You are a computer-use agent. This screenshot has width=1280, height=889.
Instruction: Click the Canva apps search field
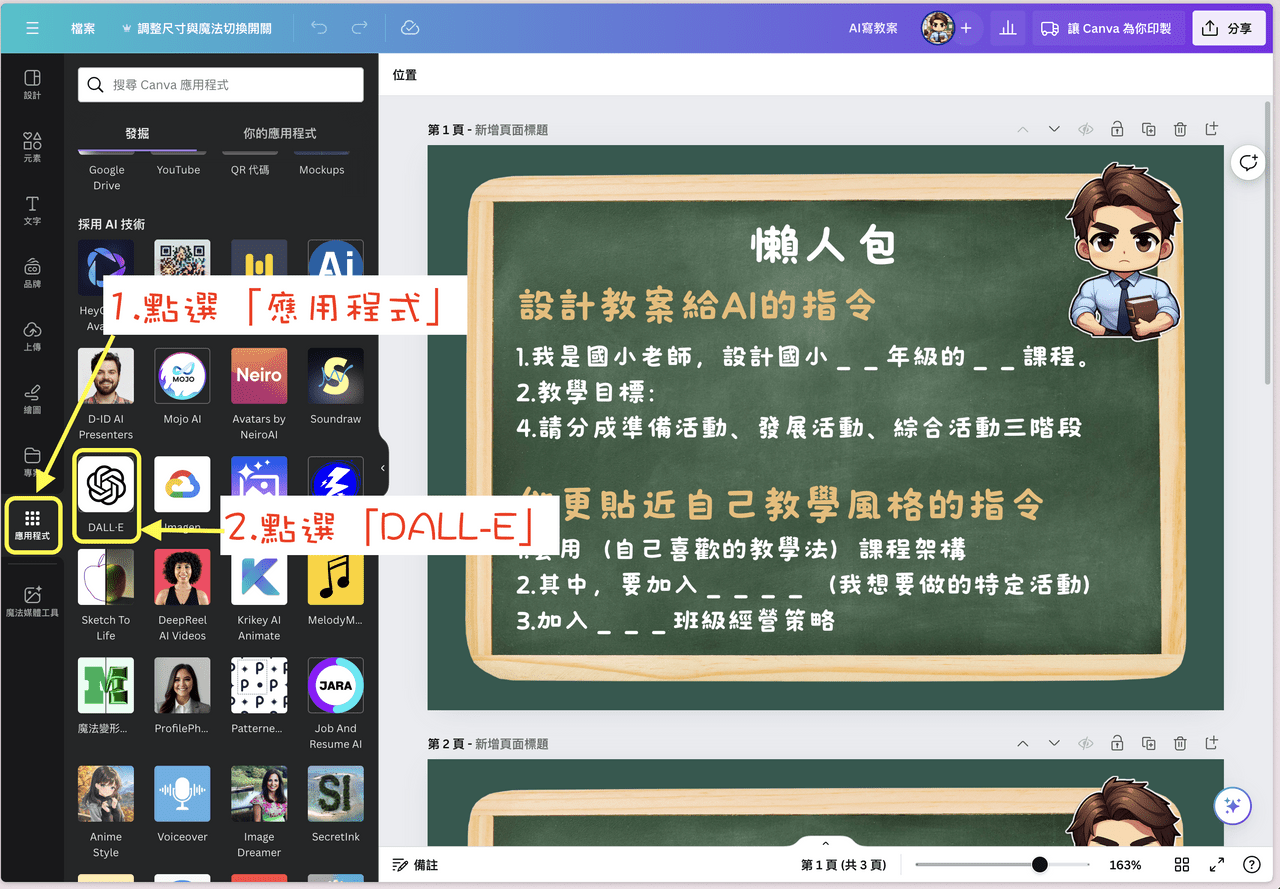pos(220,85)
